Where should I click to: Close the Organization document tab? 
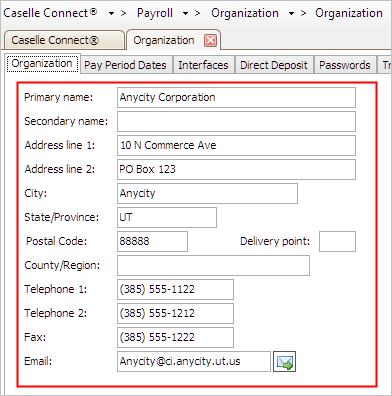210,41
